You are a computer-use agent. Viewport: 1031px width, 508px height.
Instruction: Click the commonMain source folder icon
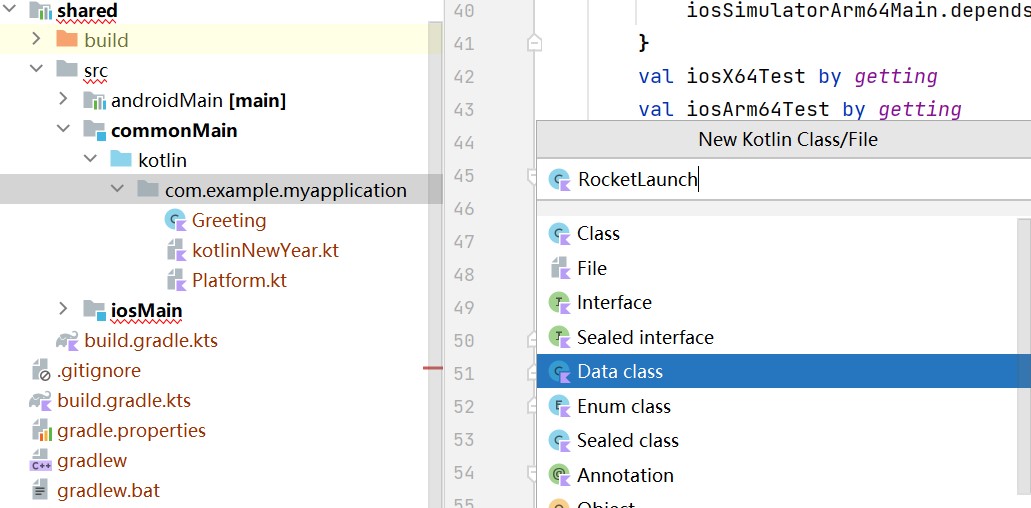pos(94,130)
